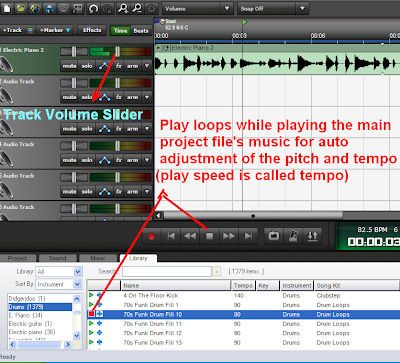Switch the timeline to Beats mode

(x=141, y=31)
